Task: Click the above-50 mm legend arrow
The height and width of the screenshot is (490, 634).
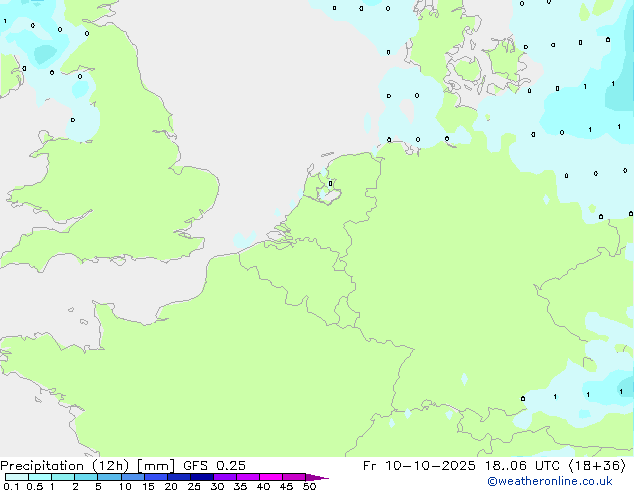Action: pos(317,477)
